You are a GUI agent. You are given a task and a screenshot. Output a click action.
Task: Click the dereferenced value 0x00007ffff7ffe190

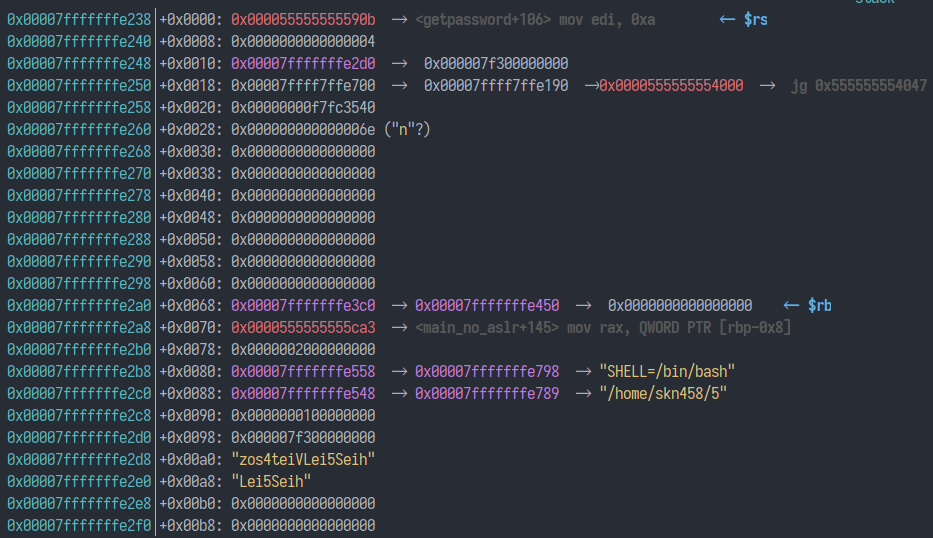coord(496,86)
